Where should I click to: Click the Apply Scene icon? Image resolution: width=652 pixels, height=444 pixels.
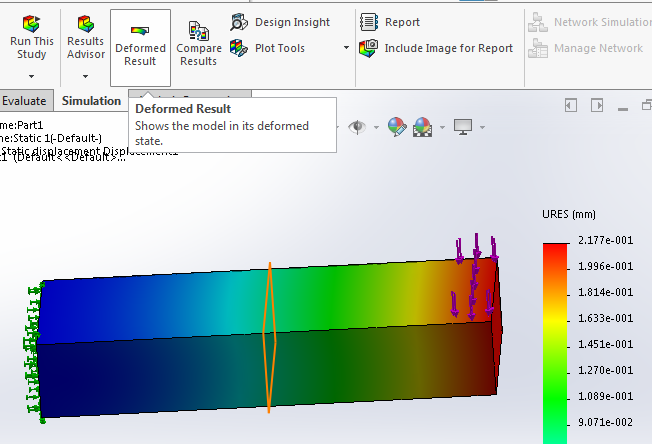(422, 127)
